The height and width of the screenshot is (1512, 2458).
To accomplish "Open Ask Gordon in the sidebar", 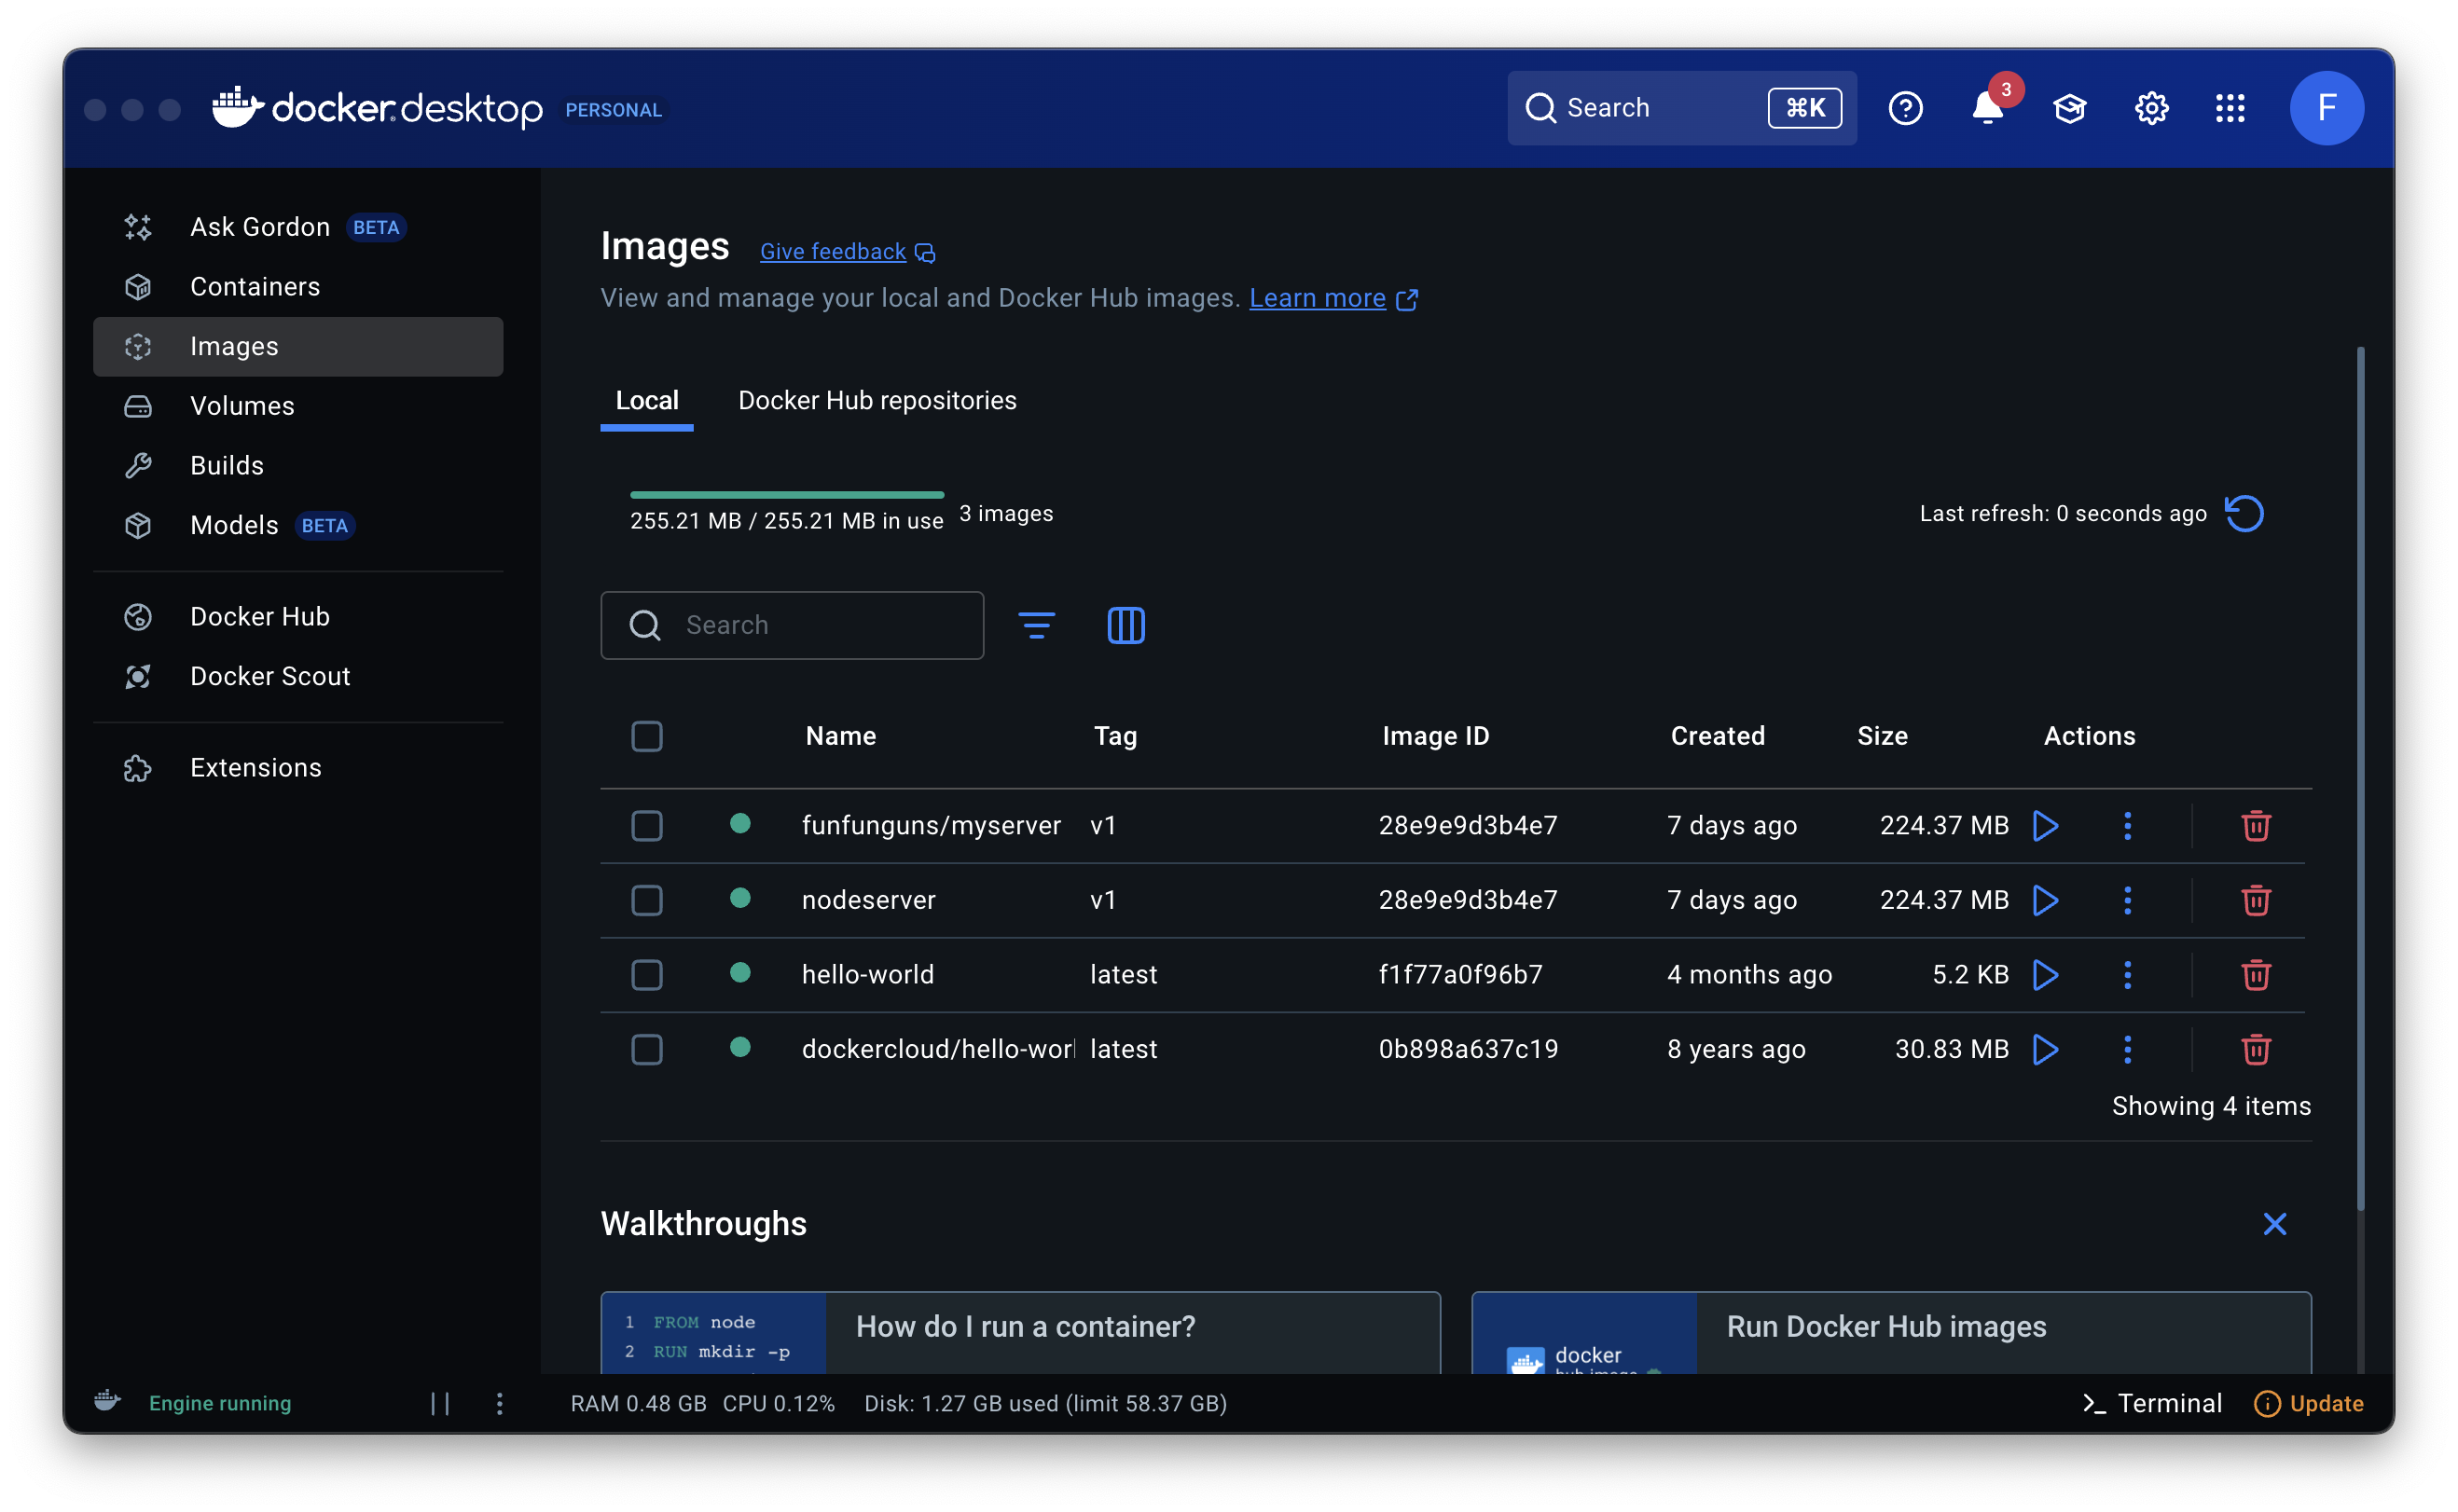I will 297,227.
